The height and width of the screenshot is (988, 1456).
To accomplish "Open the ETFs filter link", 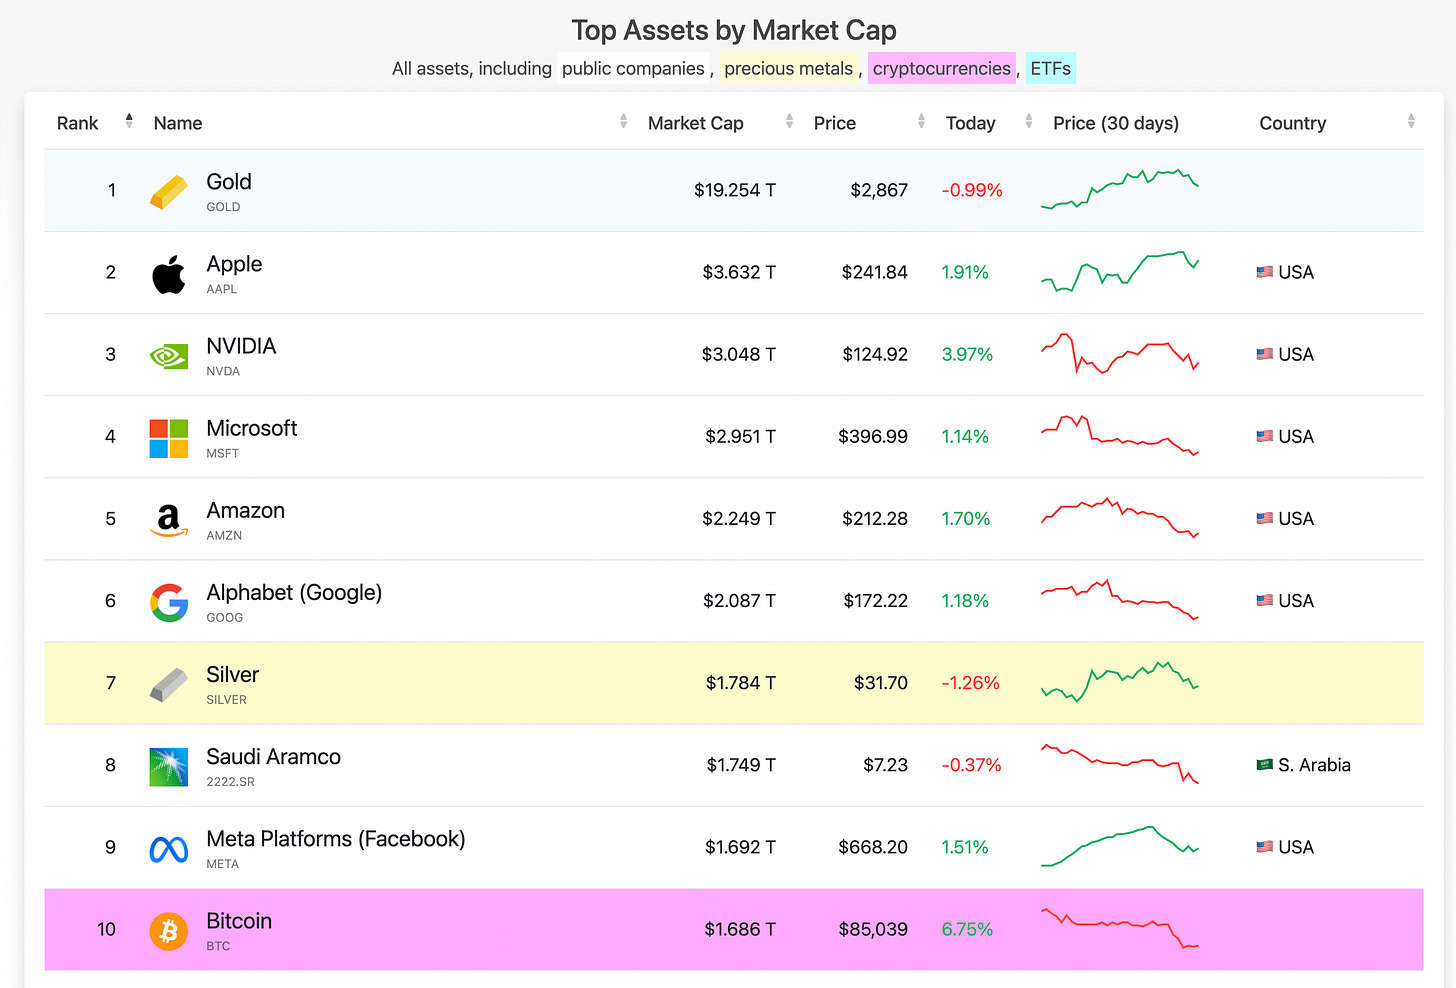I will 1050,68.
